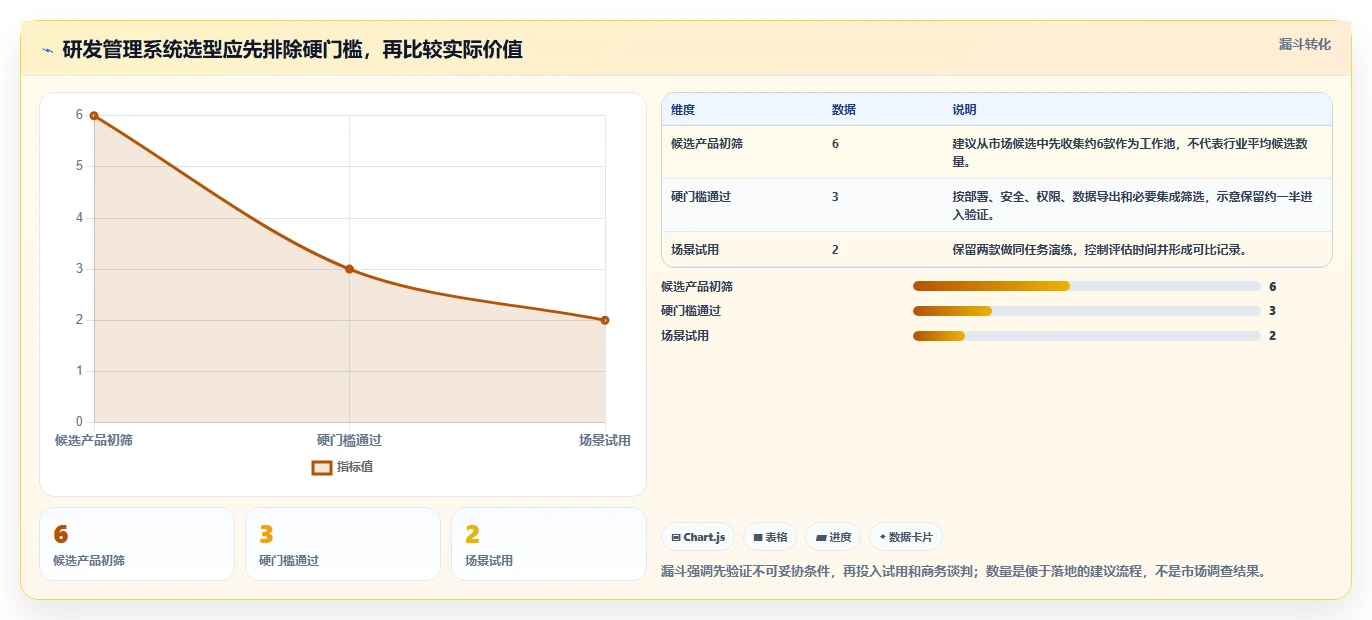Click the description starting with 保留两款做同任务演练
This screenshot has width=1372, height=620.
click(x=1100, y=250)
